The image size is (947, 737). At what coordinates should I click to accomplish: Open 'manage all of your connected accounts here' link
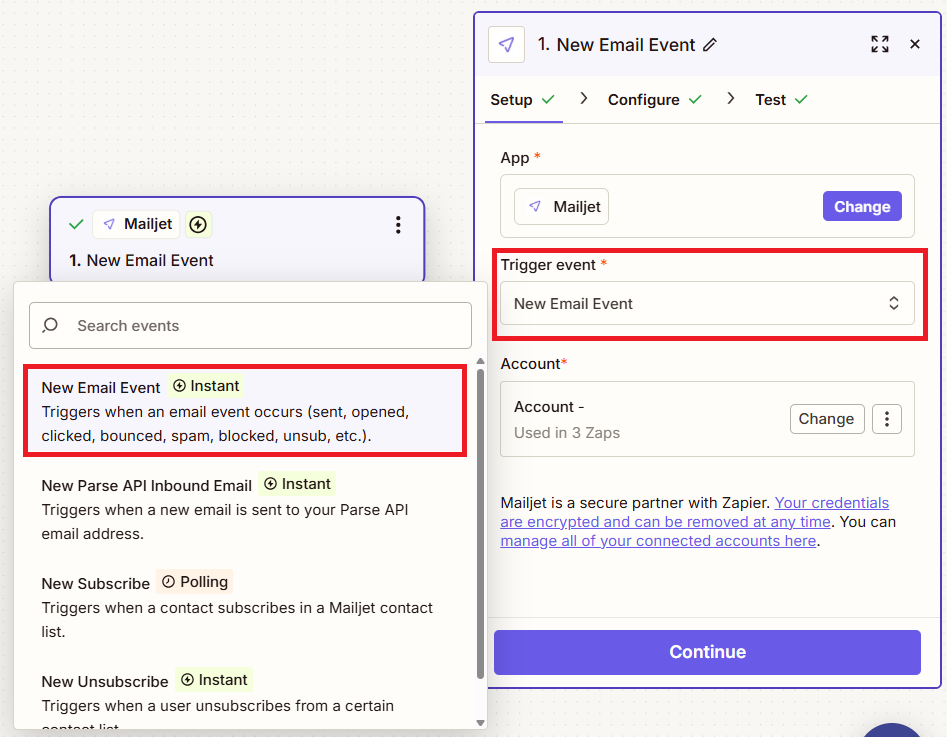click(658, 541)
